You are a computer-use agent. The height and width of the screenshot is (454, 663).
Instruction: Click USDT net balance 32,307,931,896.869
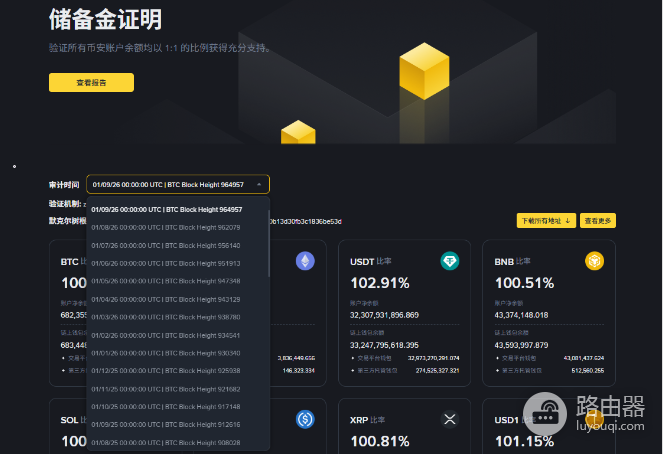pyautogui.click(x=384, y=315)
